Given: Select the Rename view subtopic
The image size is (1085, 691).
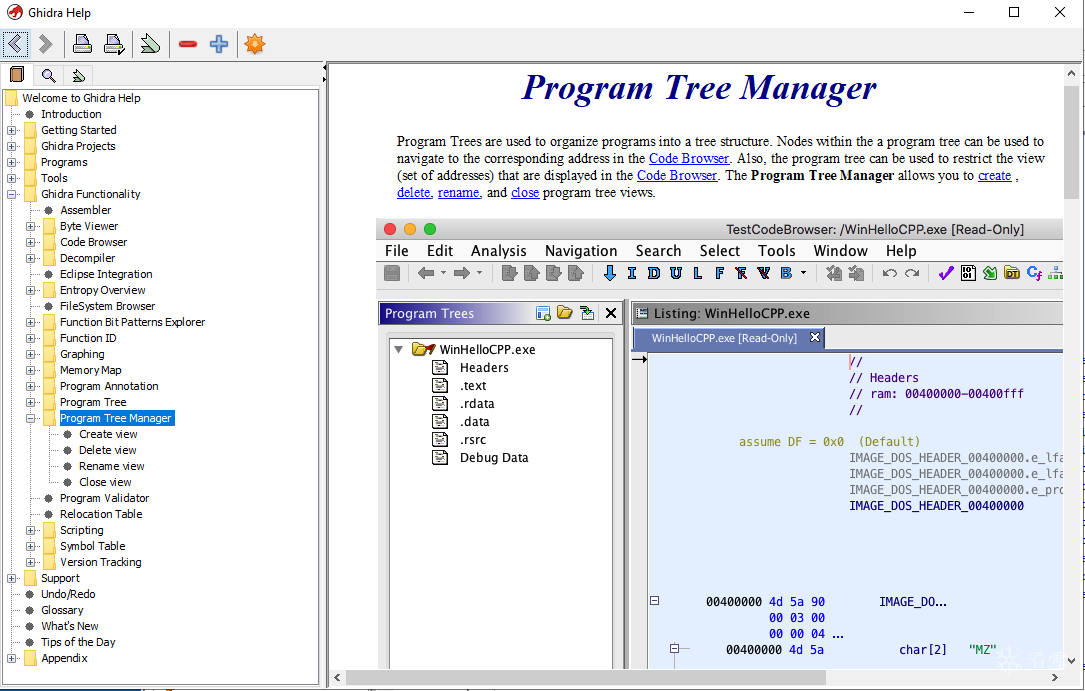Looking at the screenshot, I should (111, 466).
